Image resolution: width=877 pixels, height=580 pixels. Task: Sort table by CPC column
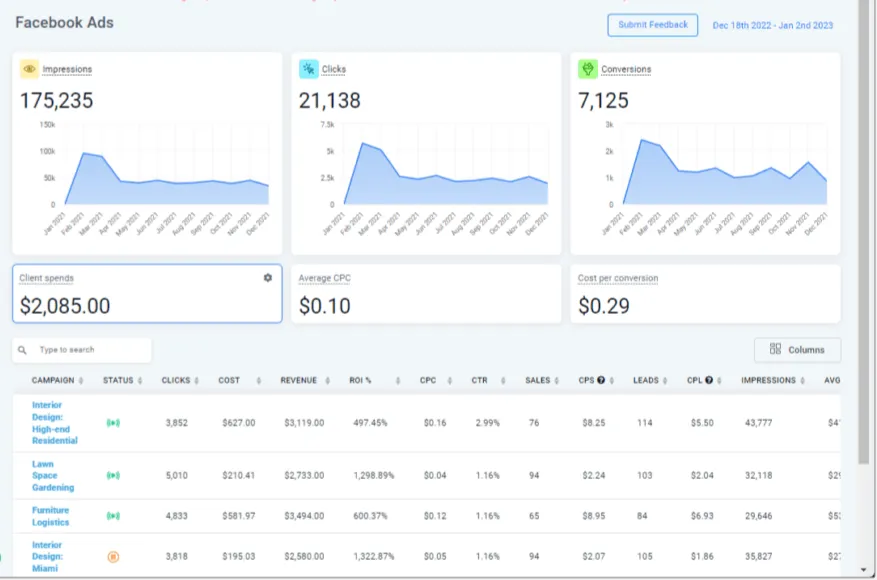449,381
